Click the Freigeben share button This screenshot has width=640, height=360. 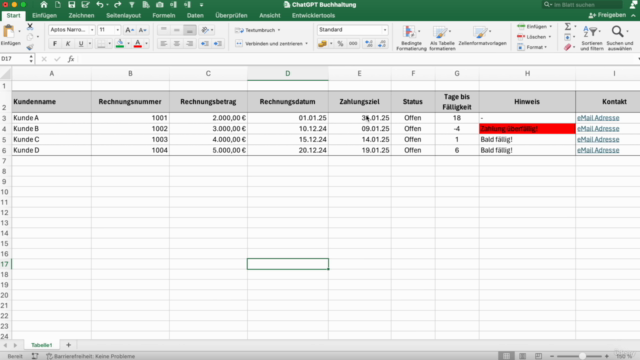point(607,15)
